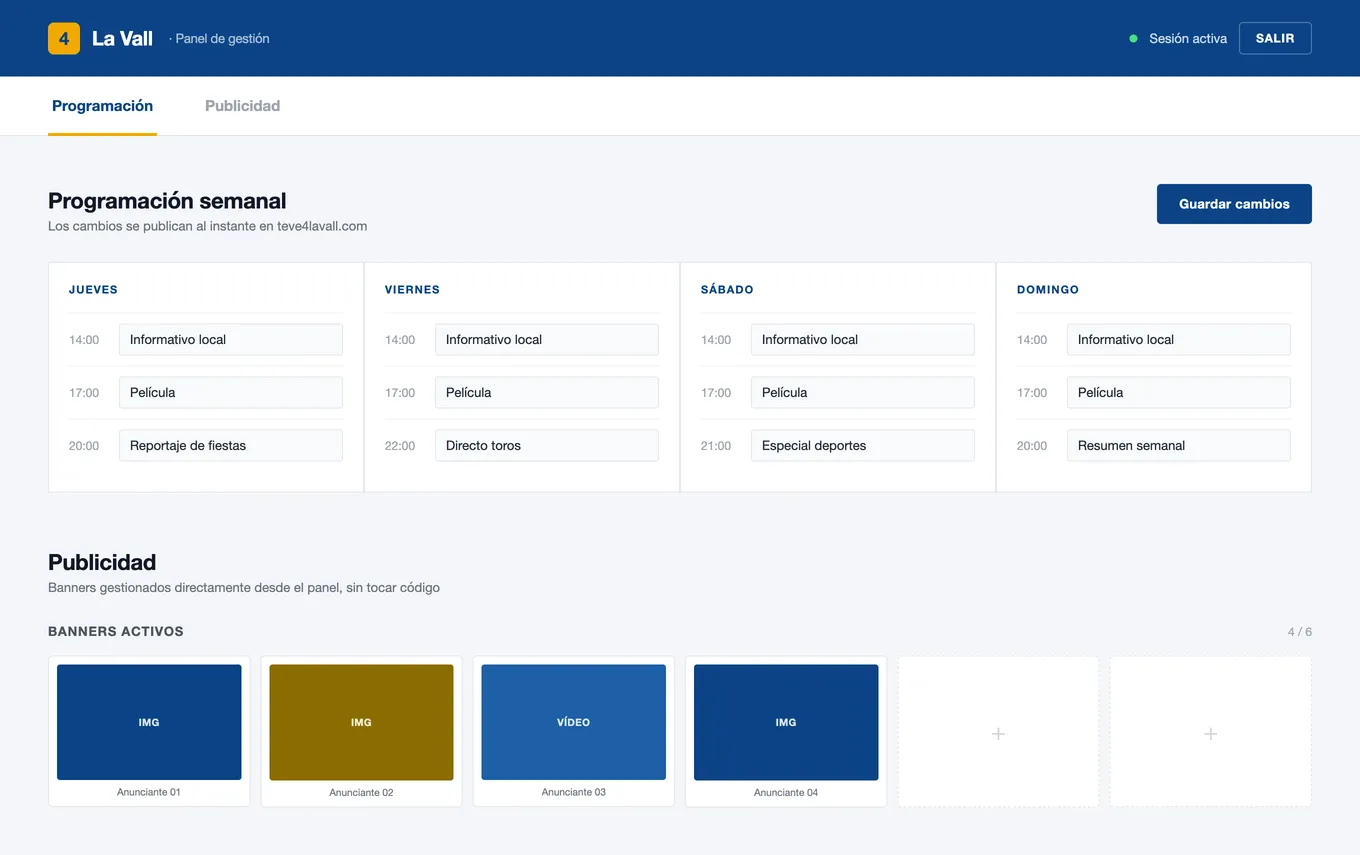Select the Anunciante 04 banner thumbnail
The height and width of the screenshot is (855, 1360).
click(786, 722)
